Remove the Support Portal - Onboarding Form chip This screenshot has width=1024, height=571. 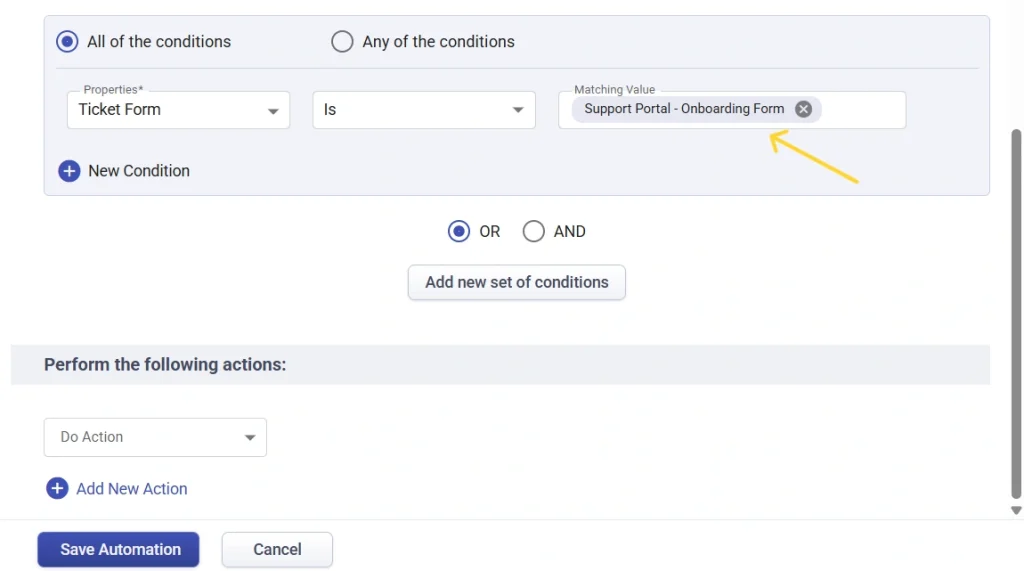(x=803, y=109)
